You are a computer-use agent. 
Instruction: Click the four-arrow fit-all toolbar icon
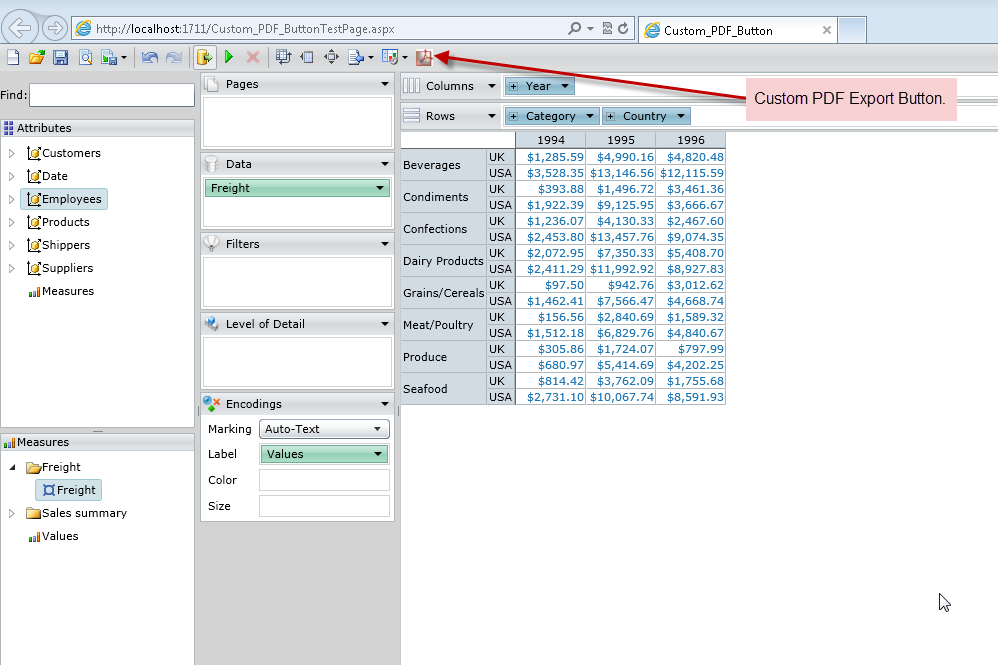pos(331,57)
